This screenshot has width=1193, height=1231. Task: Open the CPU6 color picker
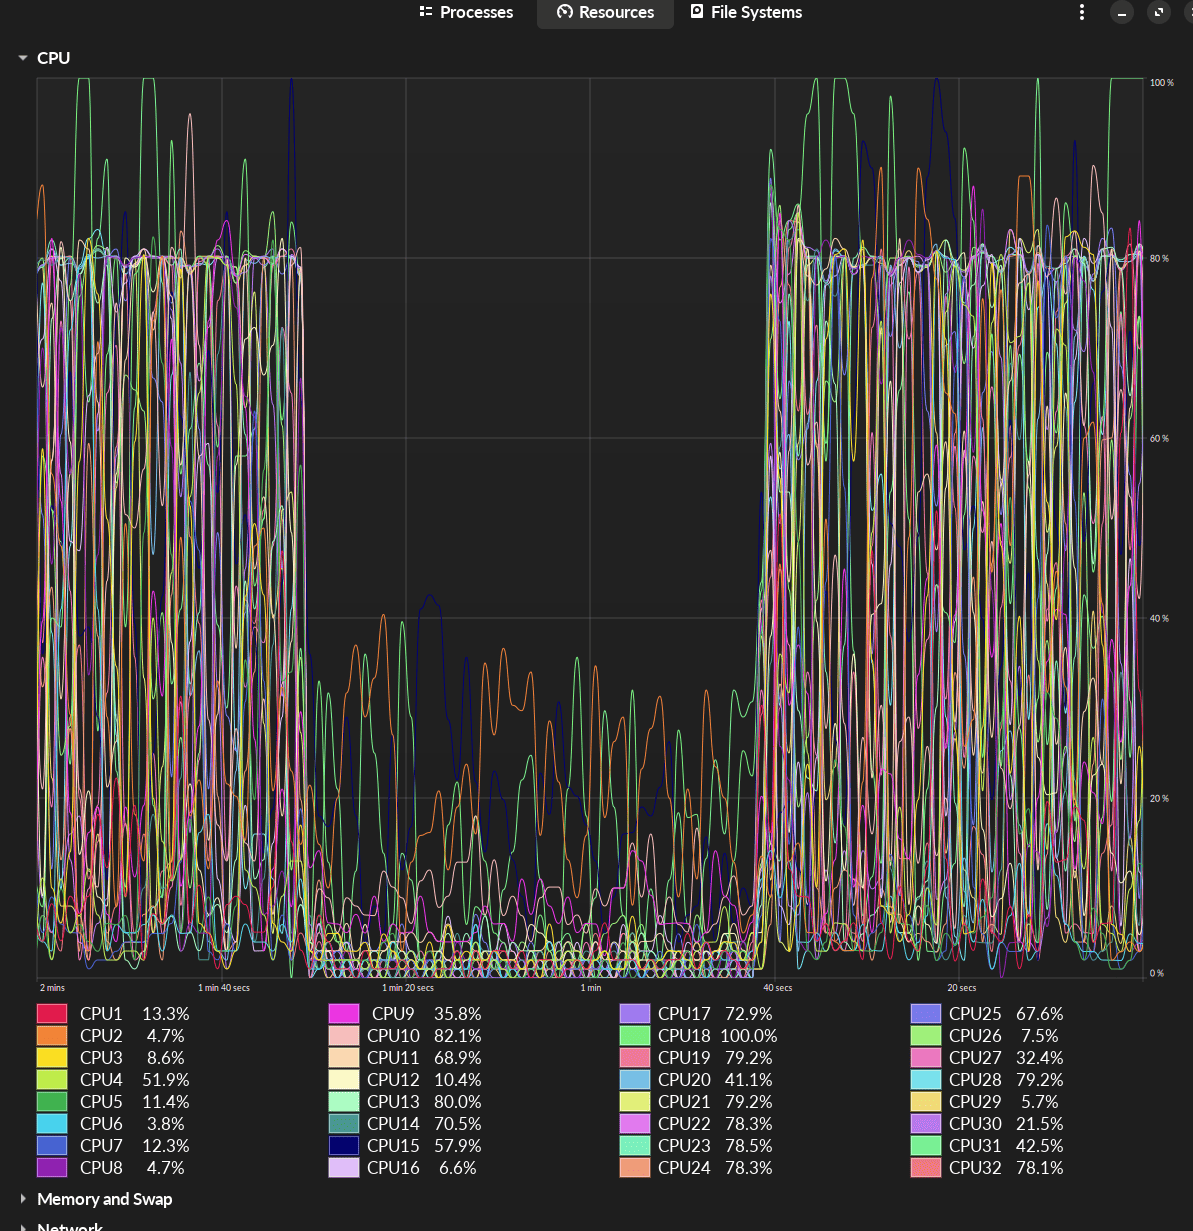click(52, 1124)
